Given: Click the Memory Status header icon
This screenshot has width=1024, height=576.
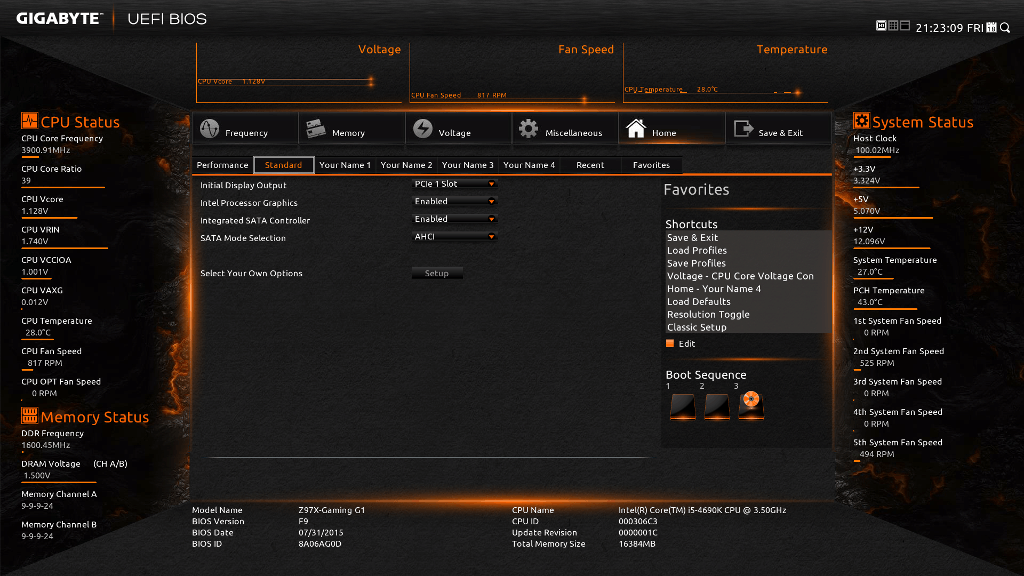Looking at the screenshot, I should (x=29, y=415).
